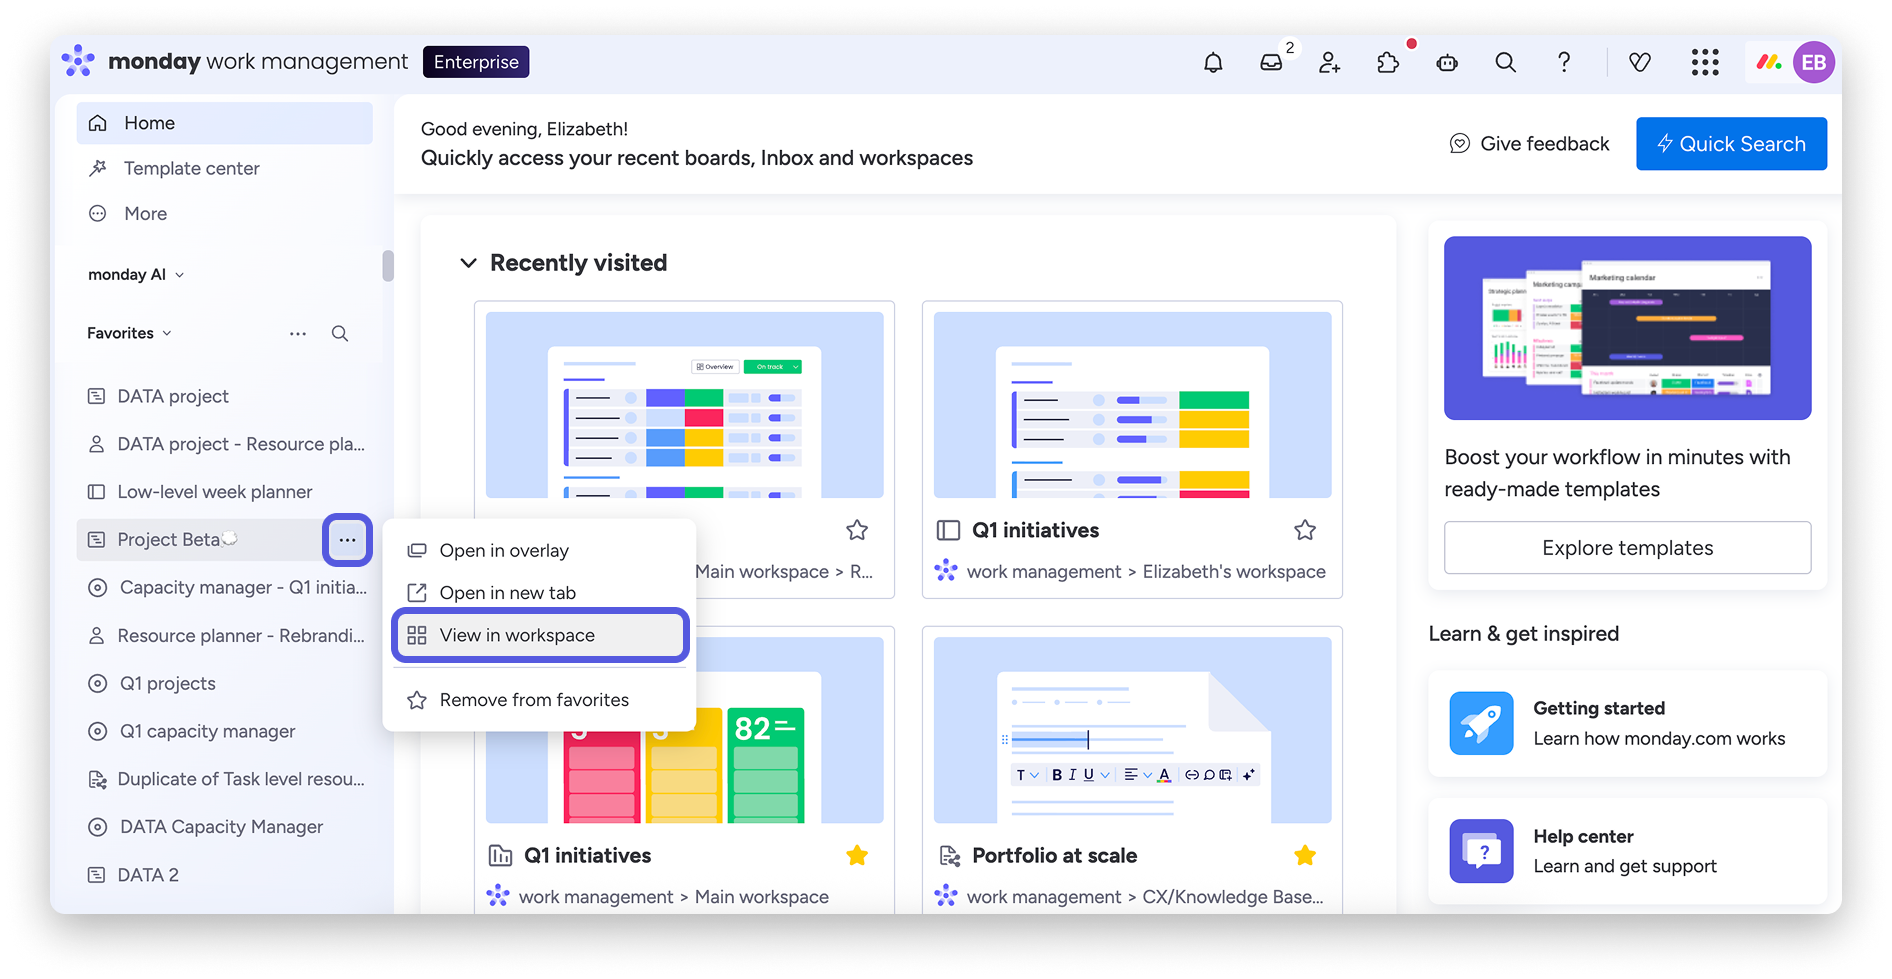The width and height of the screenshot is (1892, 979).
Task: Collapse the Favorites section
Action: [129, 334]
